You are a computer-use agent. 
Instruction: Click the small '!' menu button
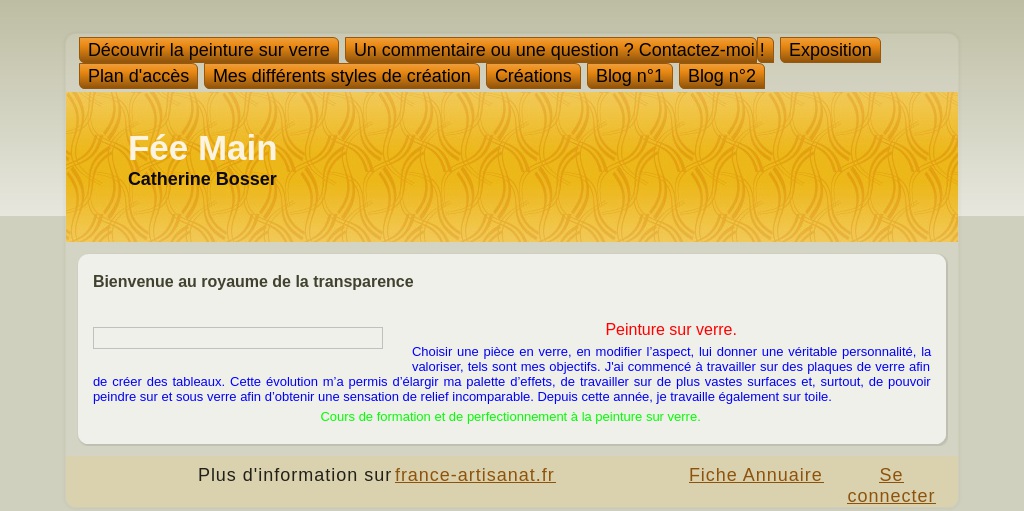(765, 50)
